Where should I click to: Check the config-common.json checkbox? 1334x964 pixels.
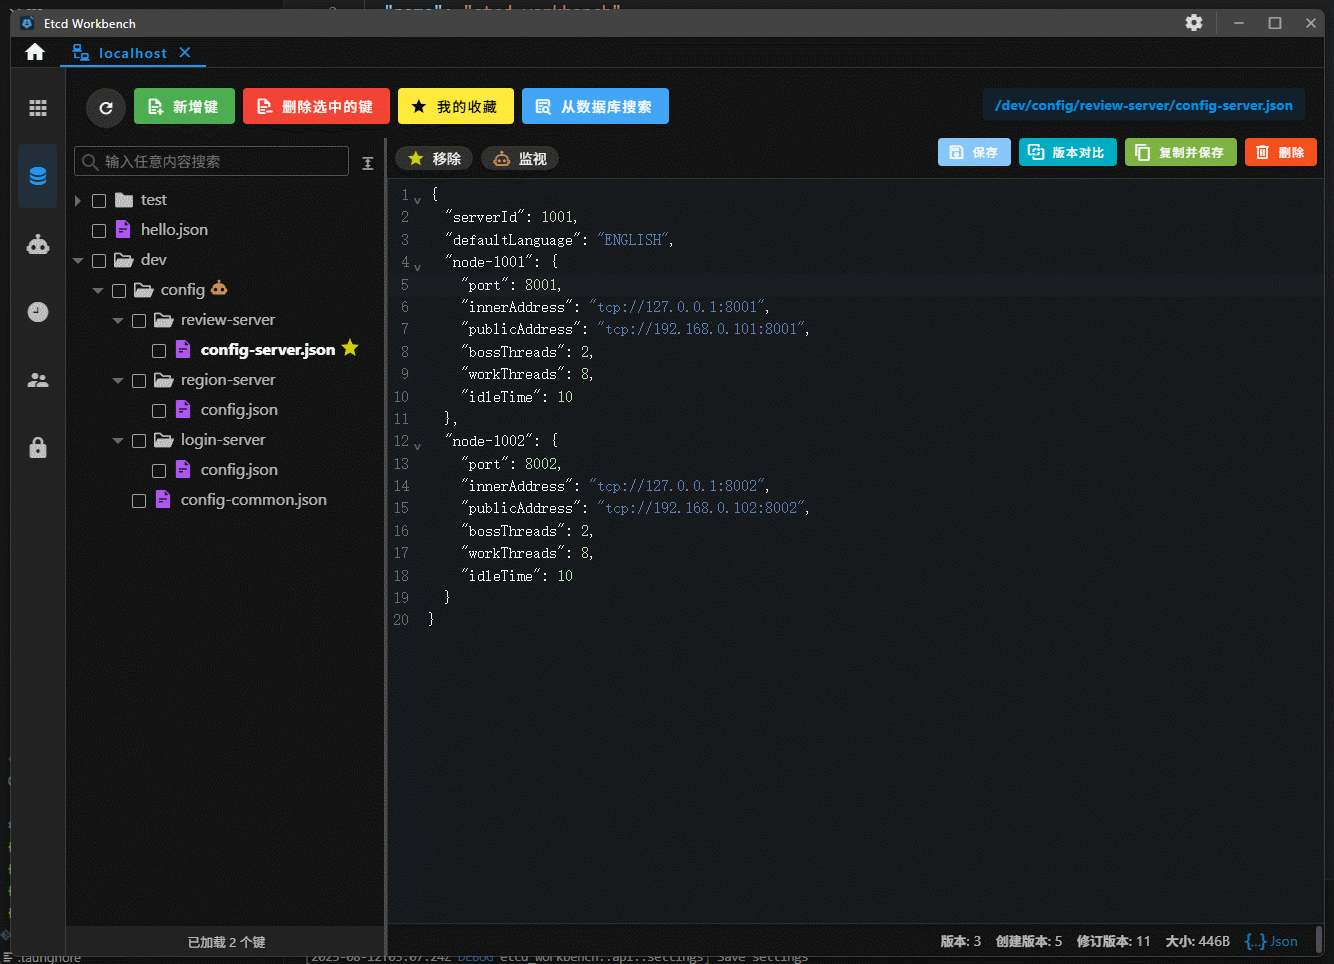(x=139, y=501)
